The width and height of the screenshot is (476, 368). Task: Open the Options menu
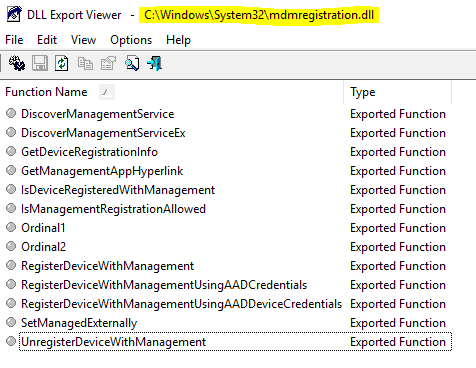tap(131, 40)
